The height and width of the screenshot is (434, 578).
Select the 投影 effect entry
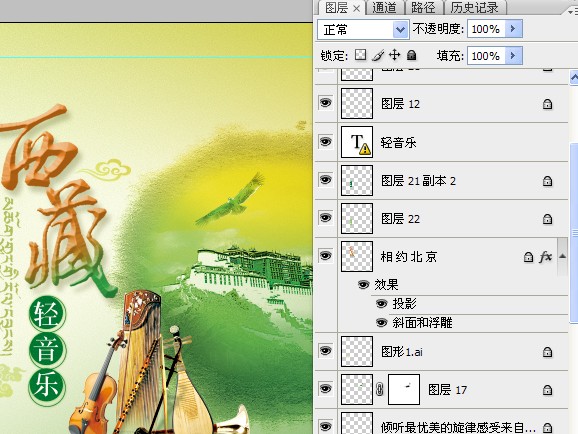coord(404,304)
